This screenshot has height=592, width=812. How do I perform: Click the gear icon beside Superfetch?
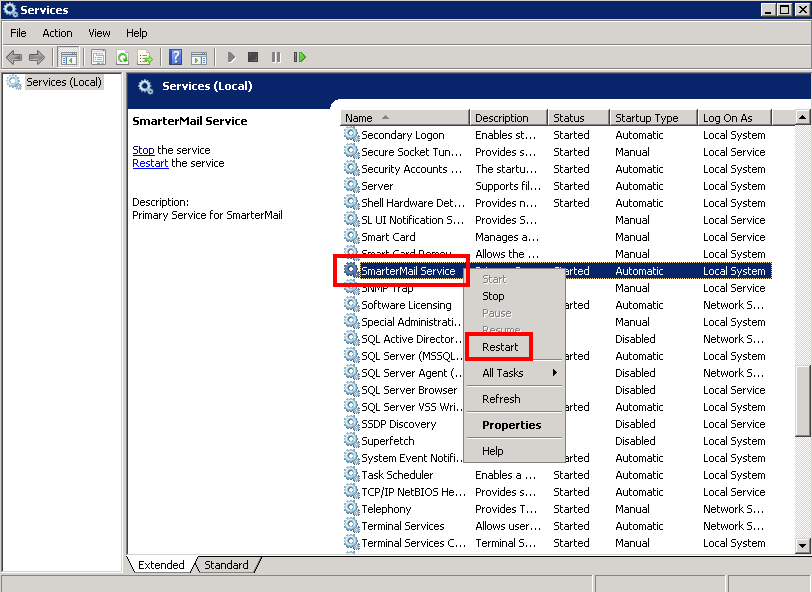[x=352, y=441]
